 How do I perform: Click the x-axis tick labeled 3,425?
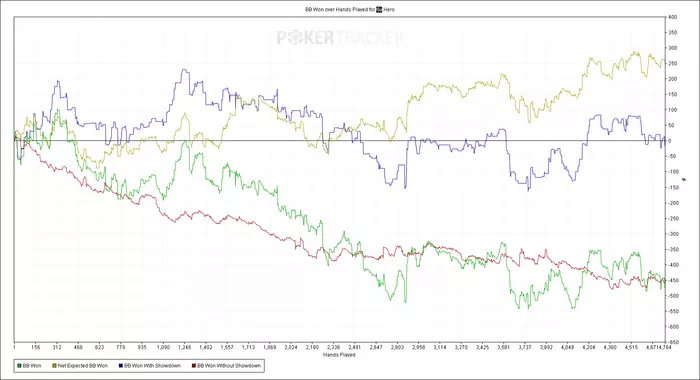(483, 347)
